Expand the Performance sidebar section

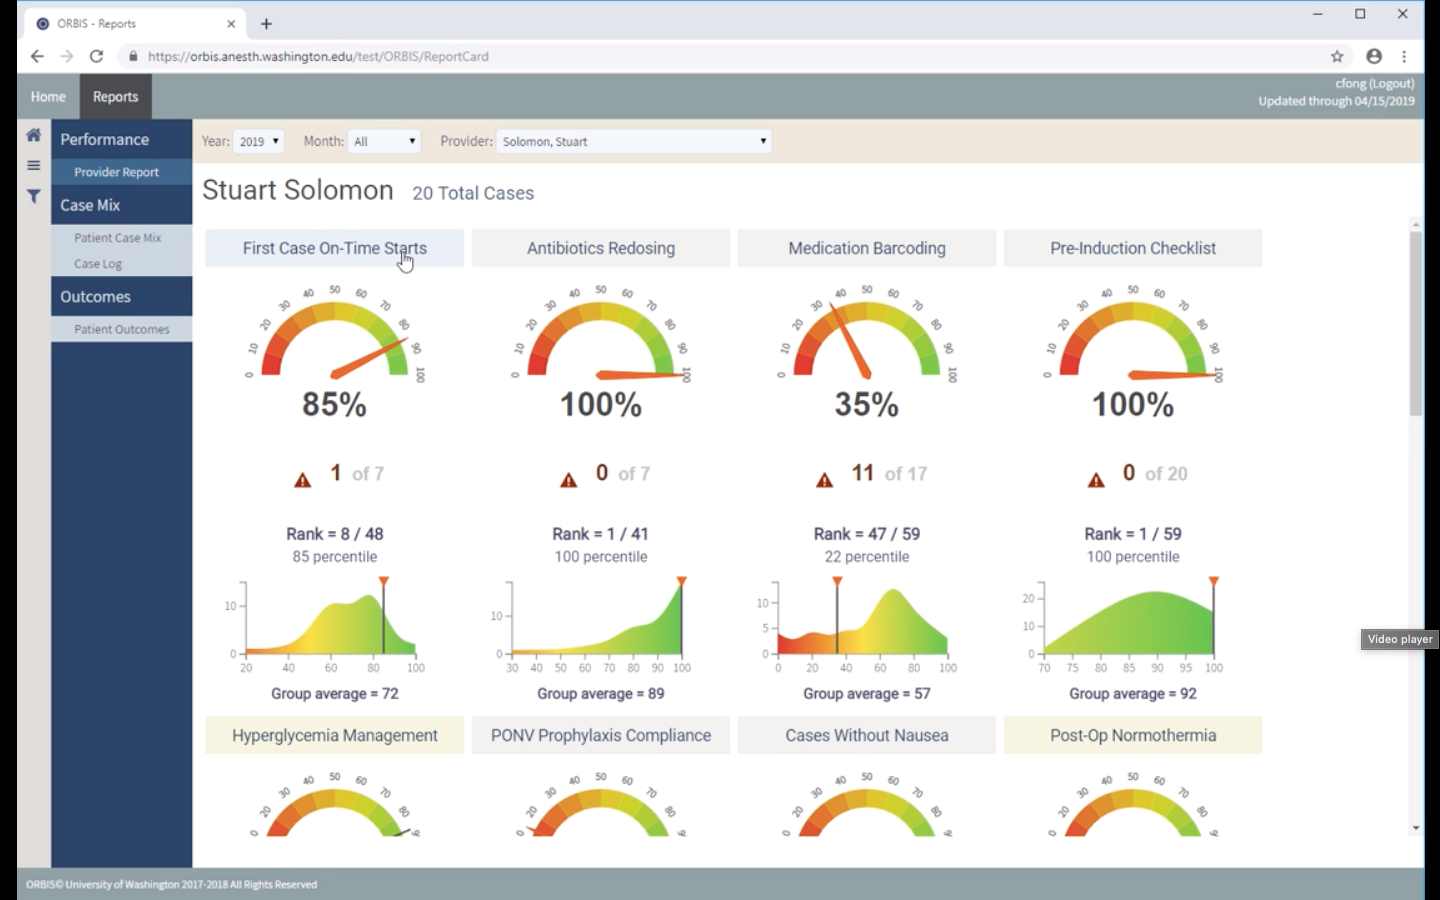click(x=122, y=139)
